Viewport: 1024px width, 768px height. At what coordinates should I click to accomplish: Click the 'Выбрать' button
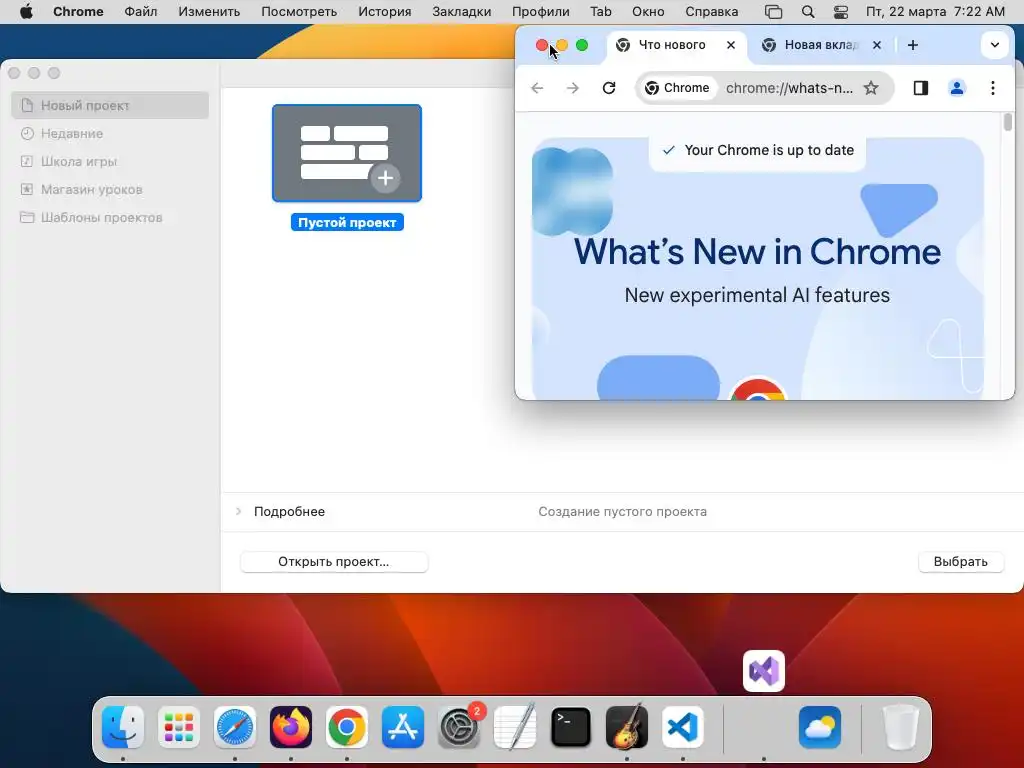pyautogui.click(x=961, y=562)
